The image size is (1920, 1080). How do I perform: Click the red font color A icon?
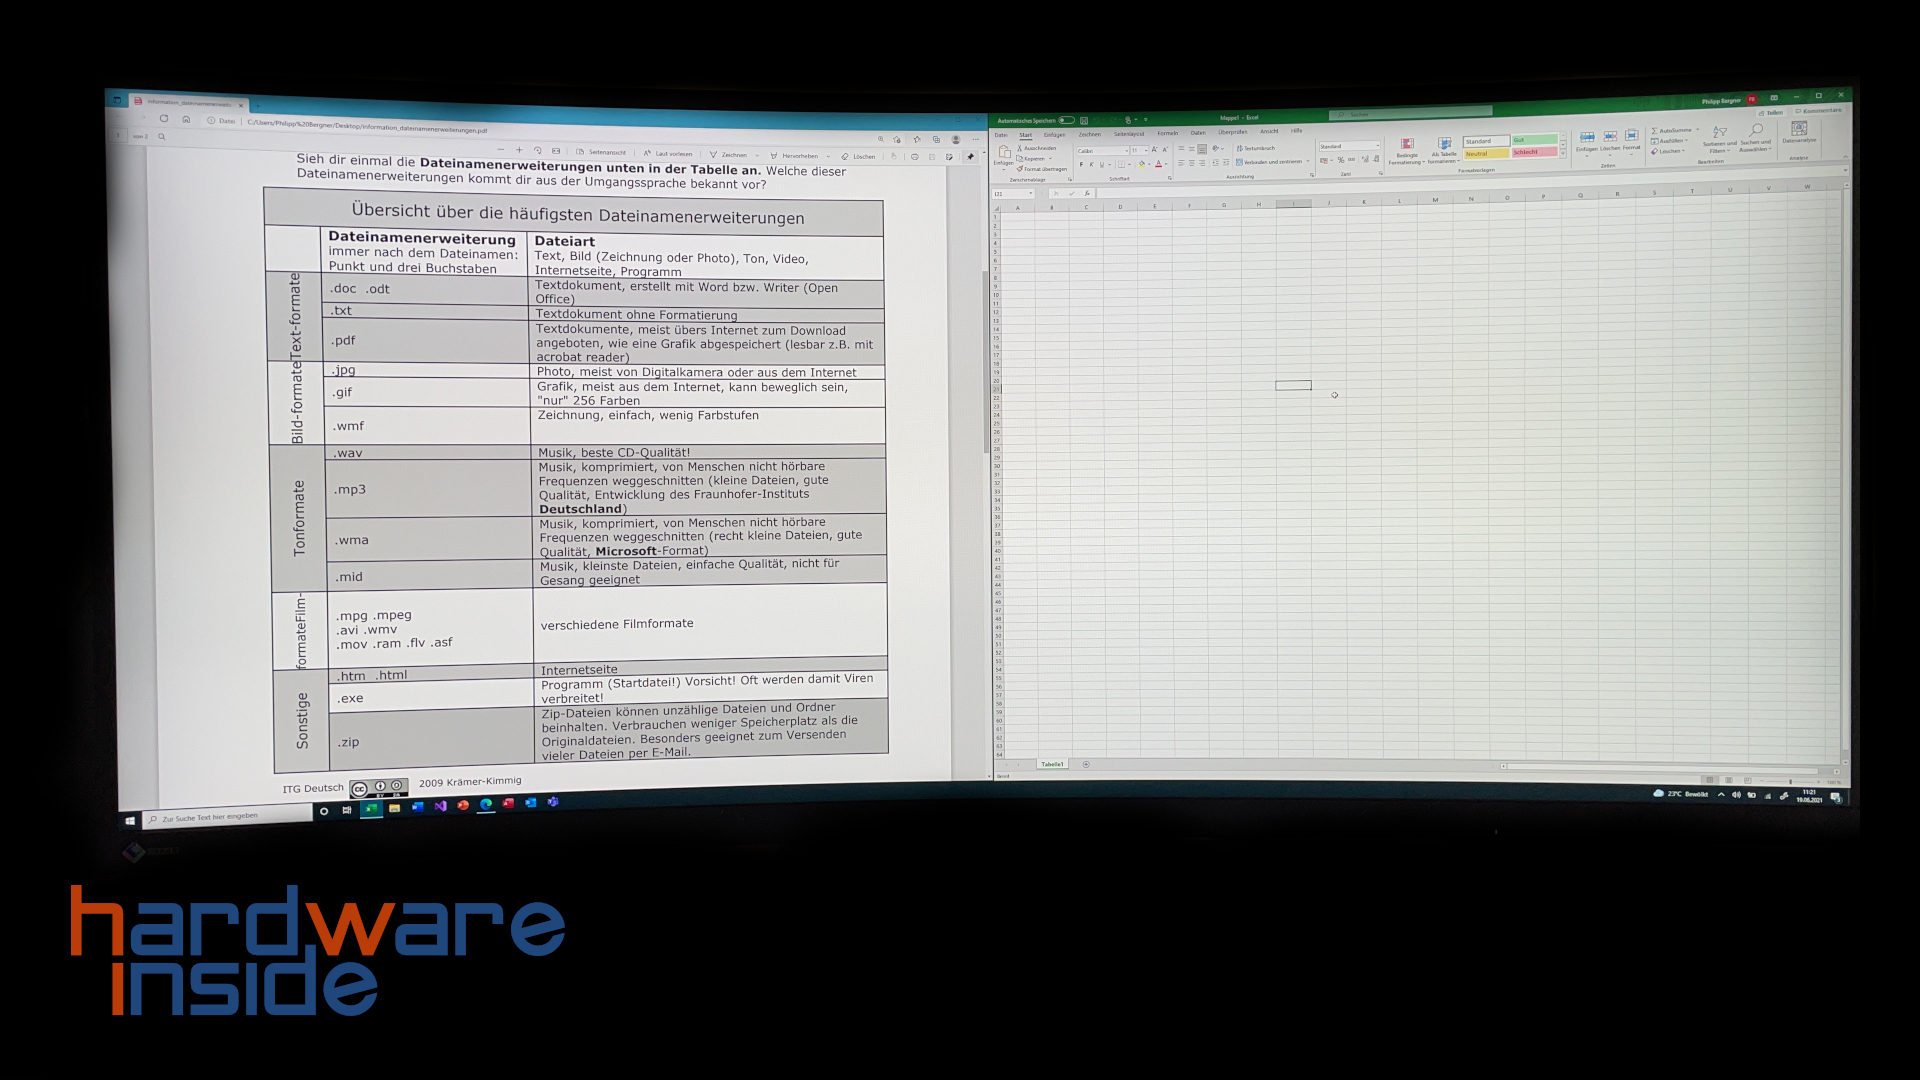pos(1158,163)
